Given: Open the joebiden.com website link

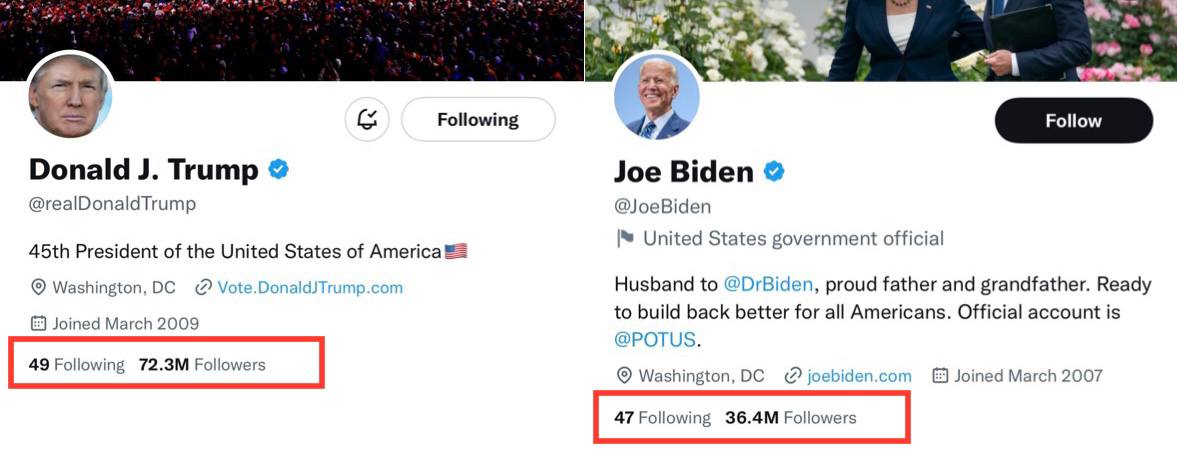Looking at the screenshot, I should tap(859, 376).
